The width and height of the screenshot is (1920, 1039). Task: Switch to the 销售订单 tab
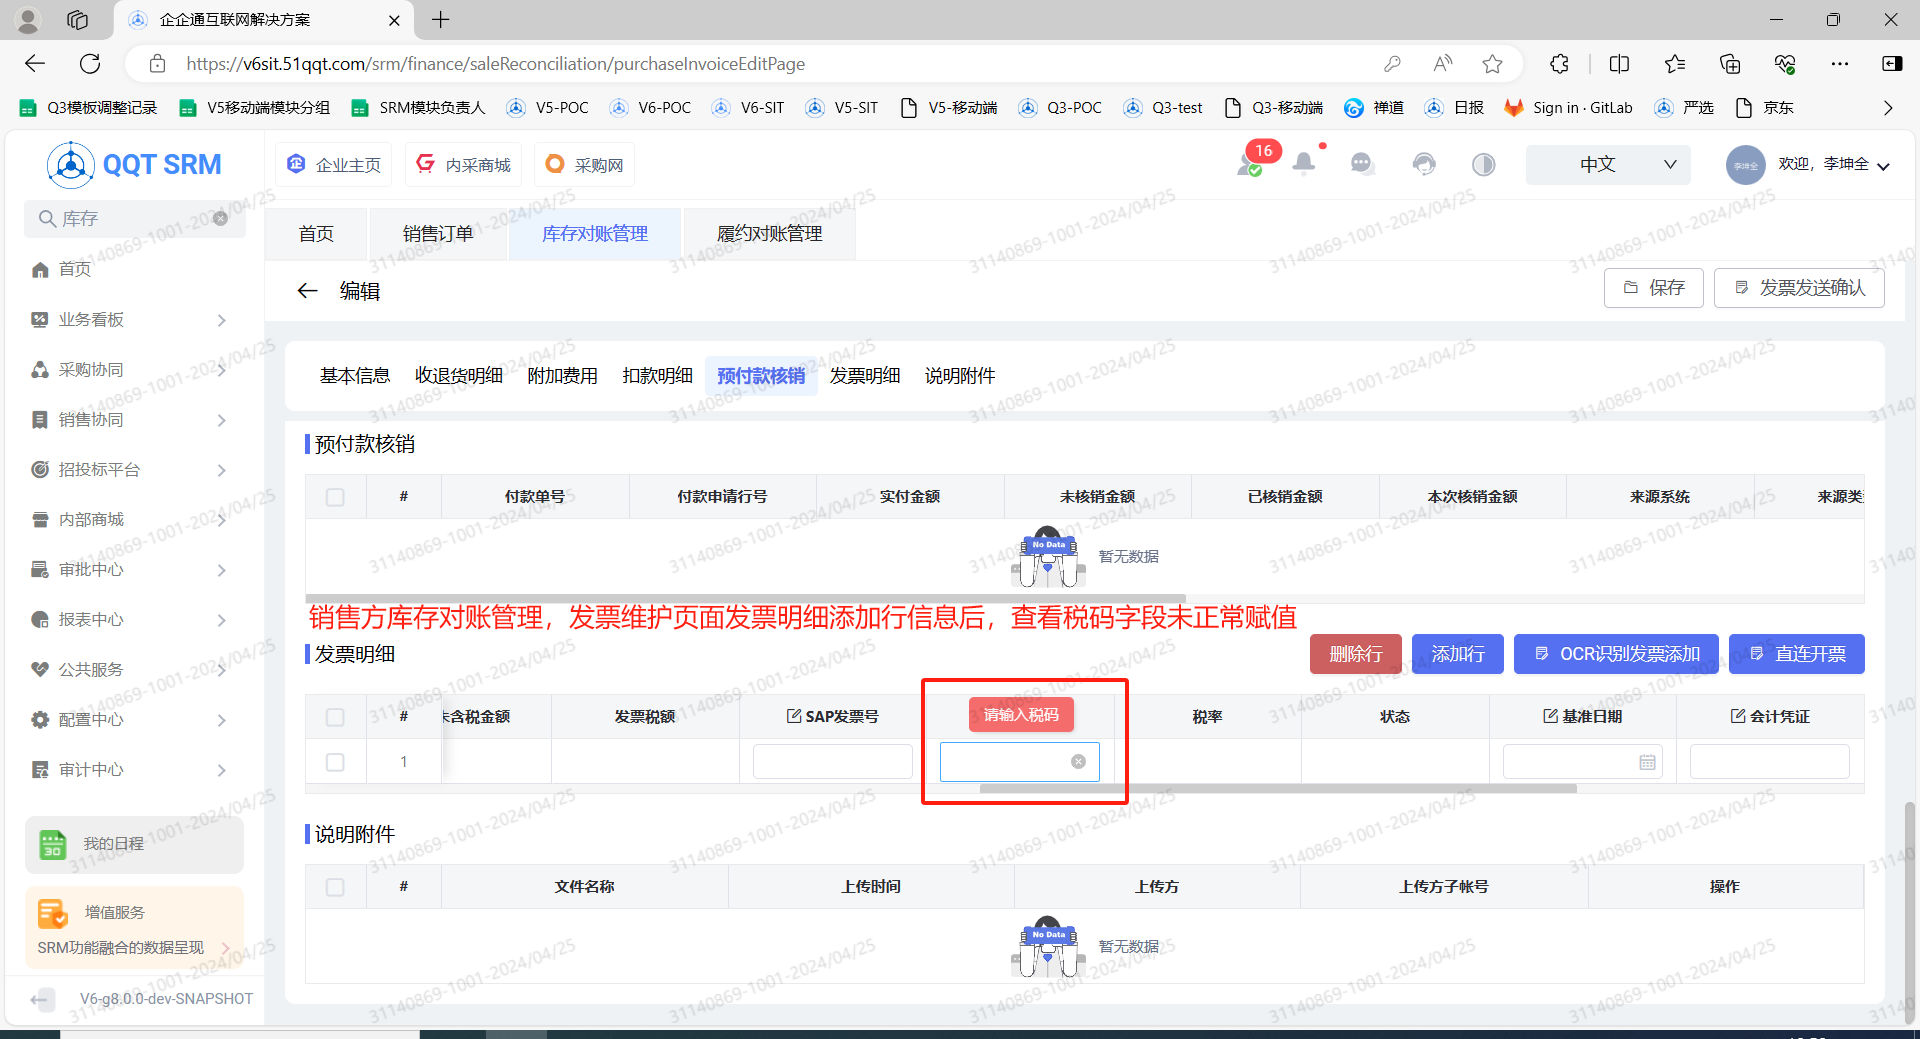coord(438,234)
